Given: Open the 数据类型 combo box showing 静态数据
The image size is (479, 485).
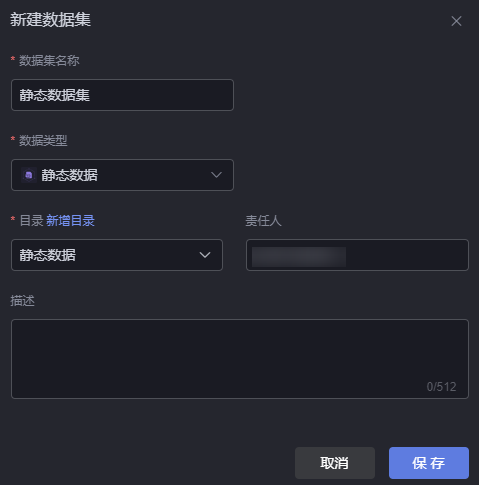Looking at the screenshot, I should [122, 175].
